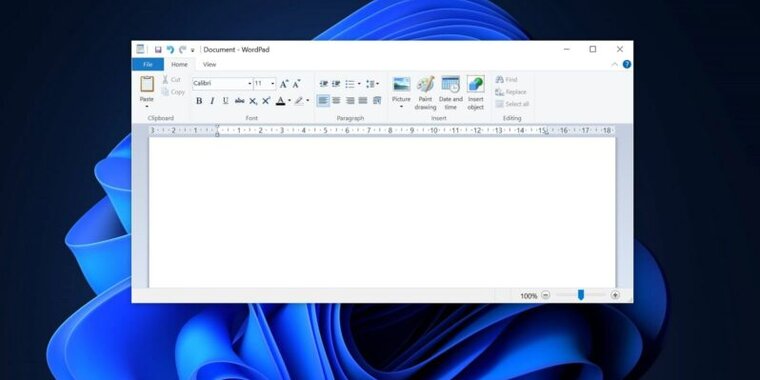Open the list style dropdown arrow
The height and width of the screenshot is (380, 760).
tap(359, 84)
